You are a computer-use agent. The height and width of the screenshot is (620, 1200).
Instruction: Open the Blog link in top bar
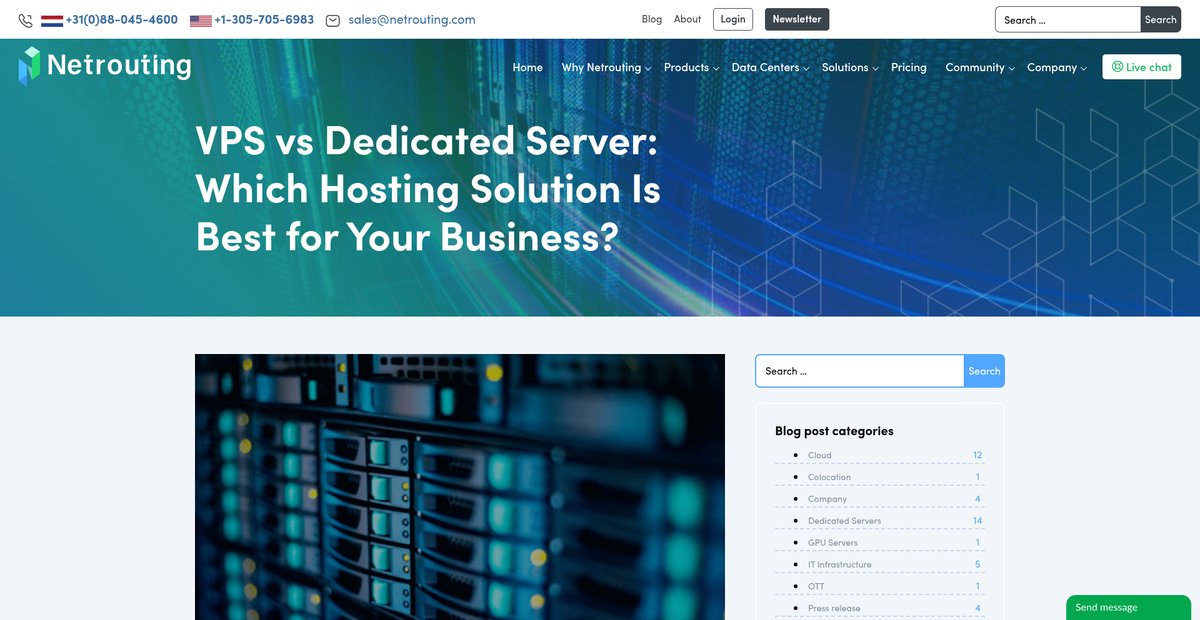pos(652,19)
